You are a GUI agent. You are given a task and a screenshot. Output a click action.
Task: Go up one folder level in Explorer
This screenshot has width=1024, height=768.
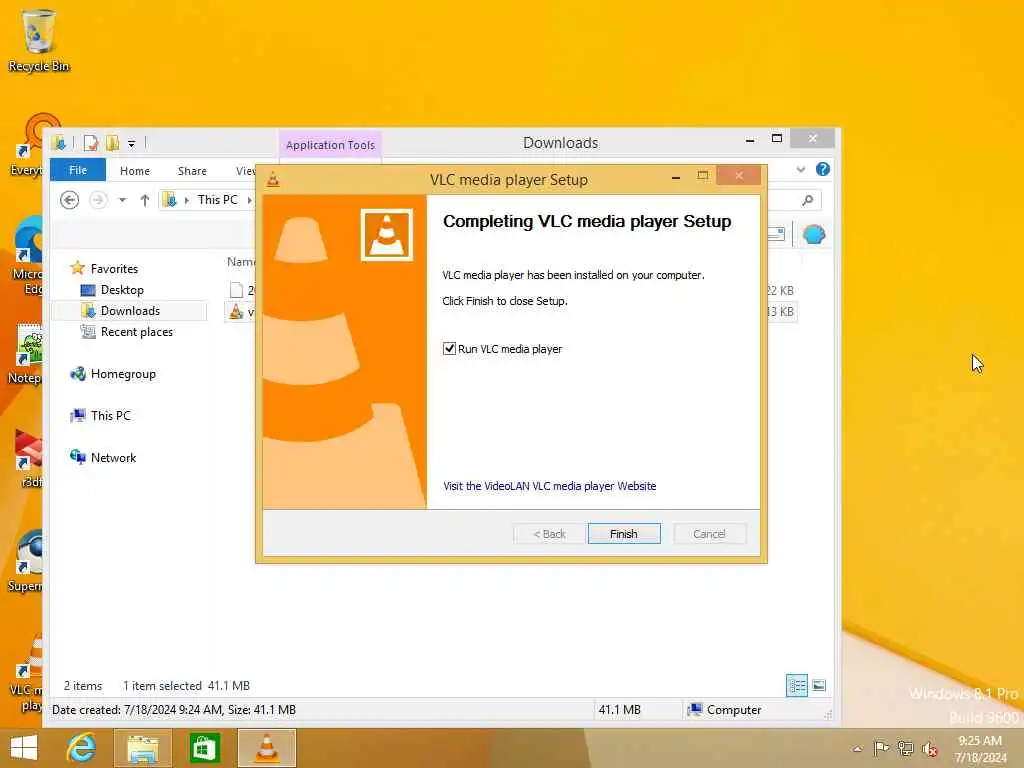(144, 200)
